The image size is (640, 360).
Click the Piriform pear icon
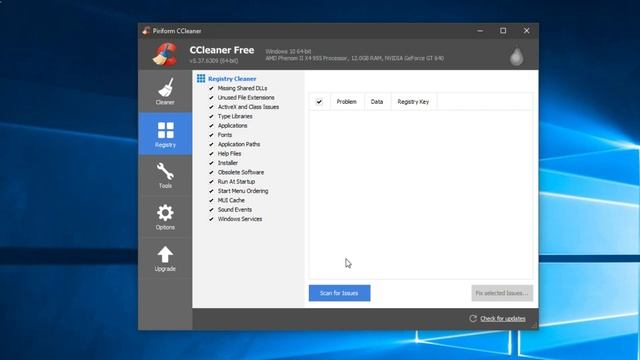(x=516, y=56)
